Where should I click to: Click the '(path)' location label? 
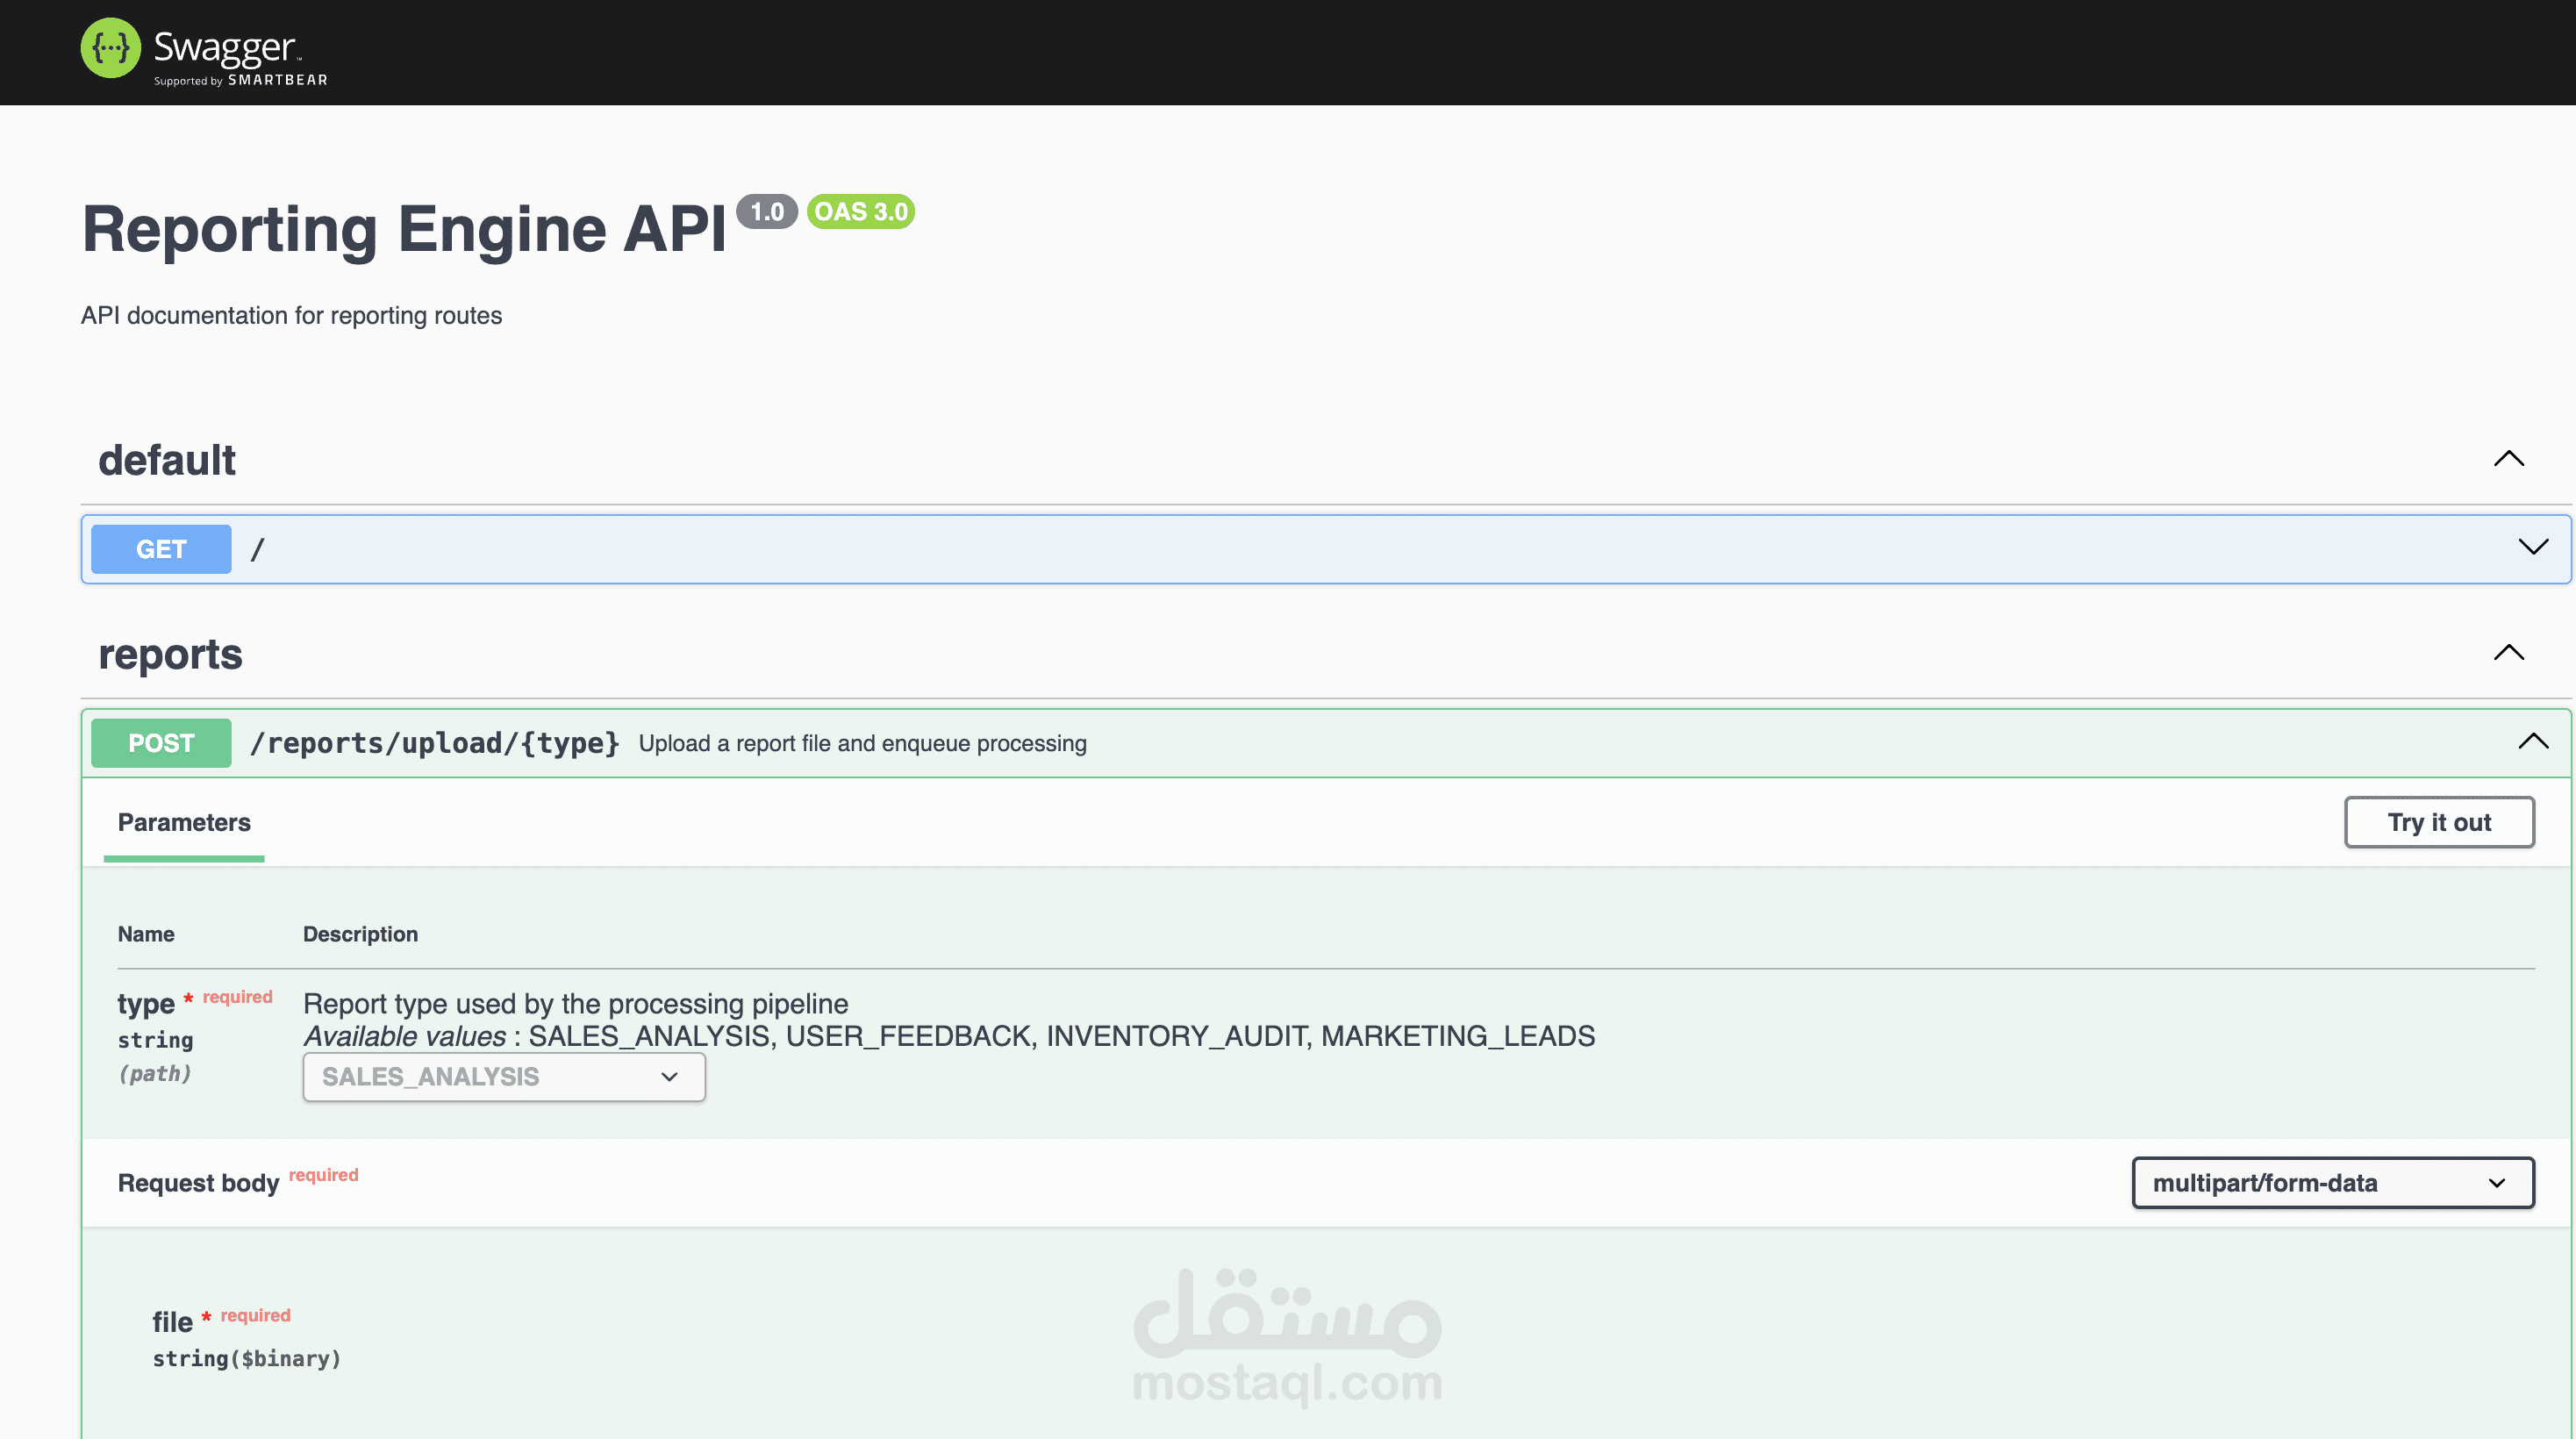pyautogui.click(x=154, y=1074)
